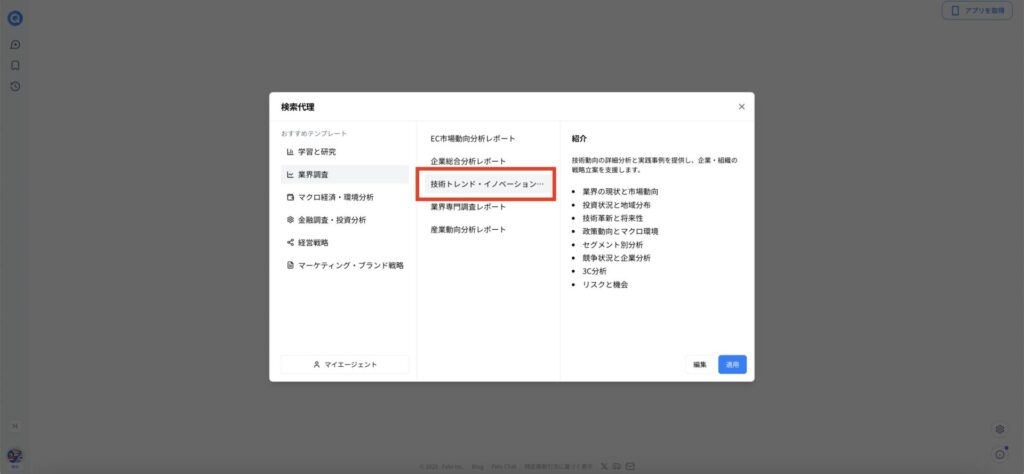The image size is (1024, 474).
Task: Click the アプリを取得 button
Action: coord(977,10)
